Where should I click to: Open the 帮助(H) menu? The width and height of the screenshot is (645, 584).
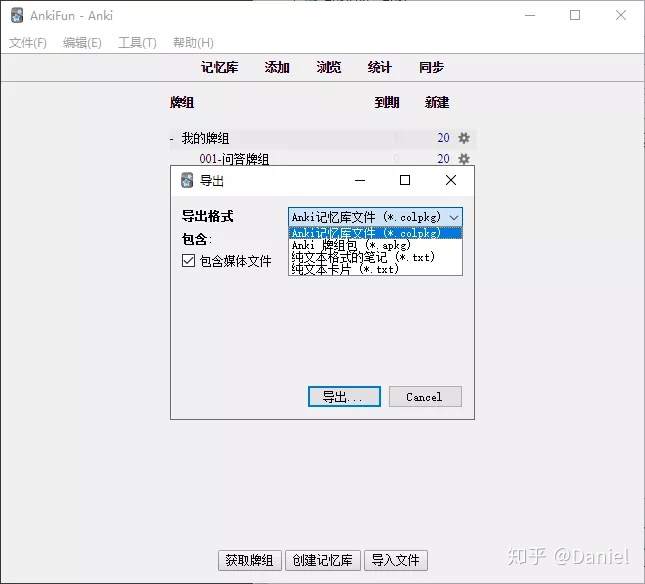[x=193, y=43]
